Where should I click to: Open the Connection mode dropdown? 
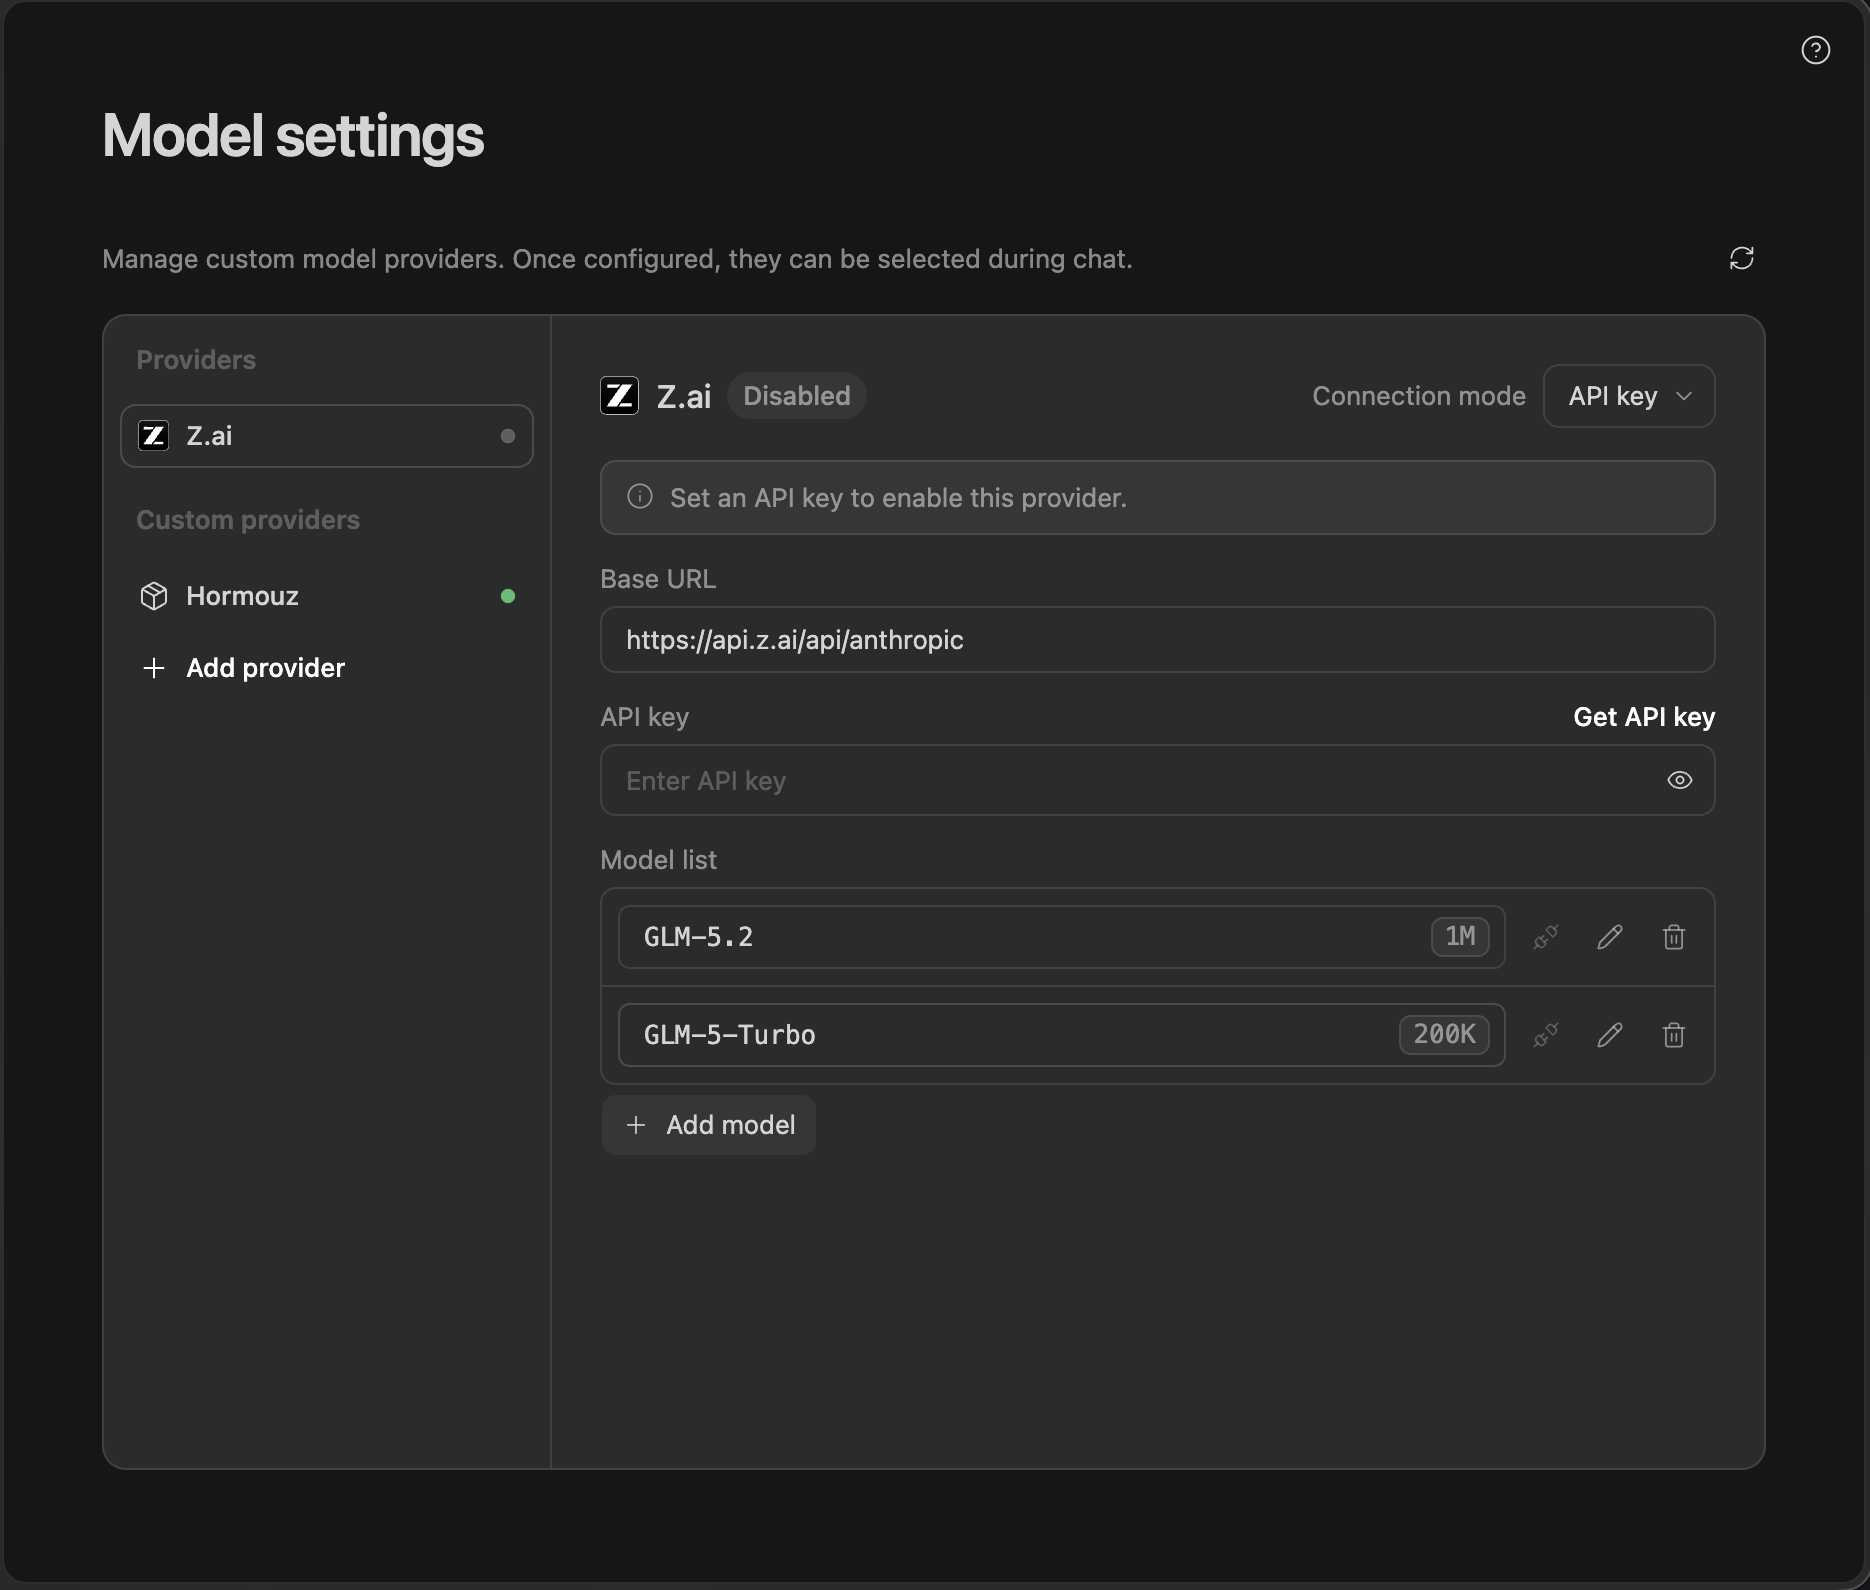click(x=1629, y=396)
